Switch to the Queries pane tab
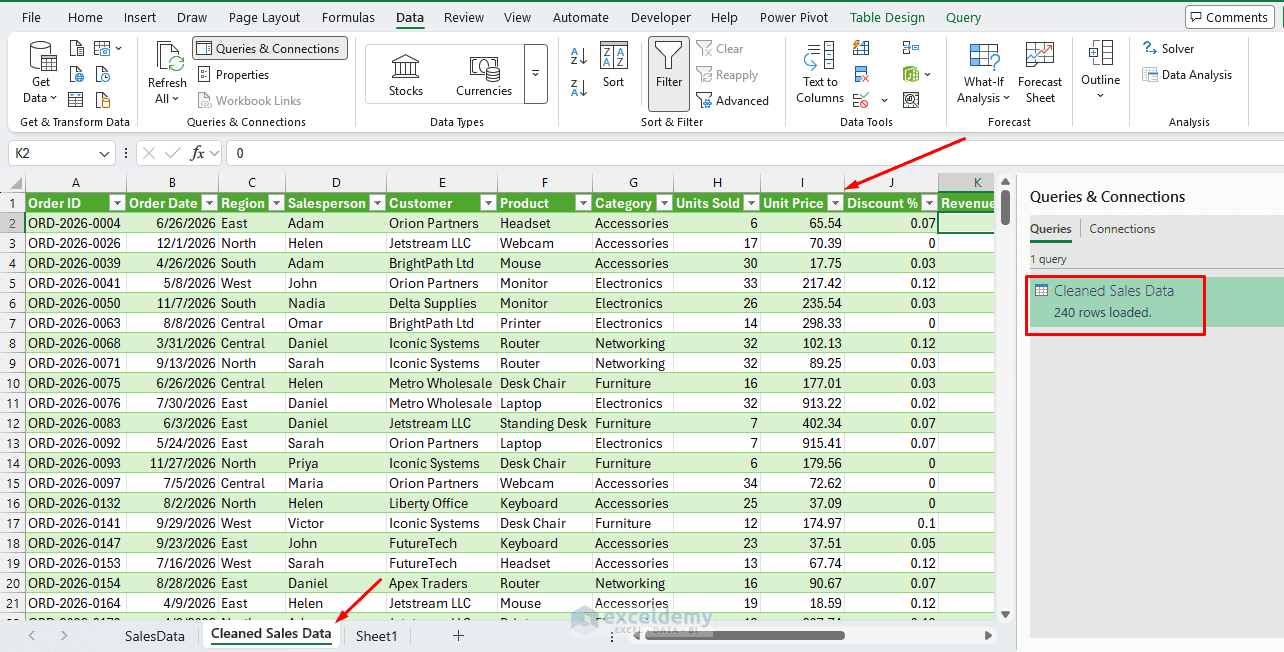The image size is (1284, 652). [x=1051, y=229]
